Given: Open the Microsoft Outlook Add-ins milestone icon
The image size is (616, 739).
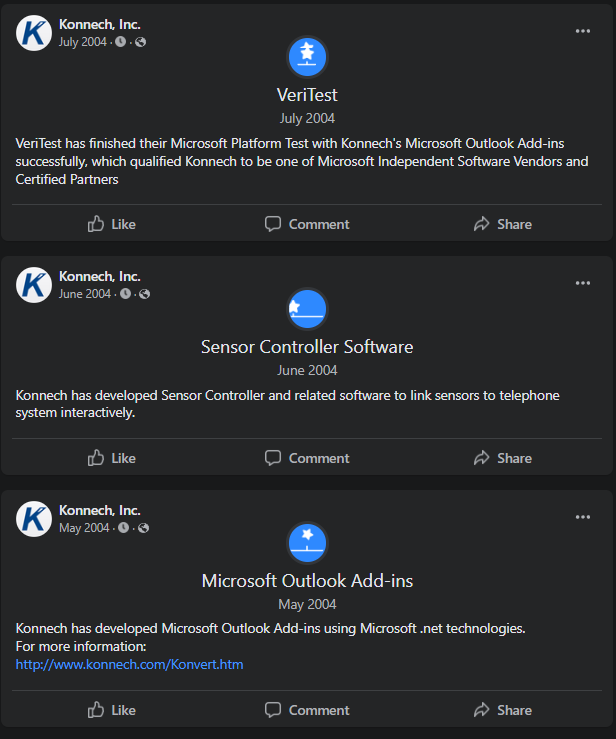Looking at the screenshot, I should (307, 542).
